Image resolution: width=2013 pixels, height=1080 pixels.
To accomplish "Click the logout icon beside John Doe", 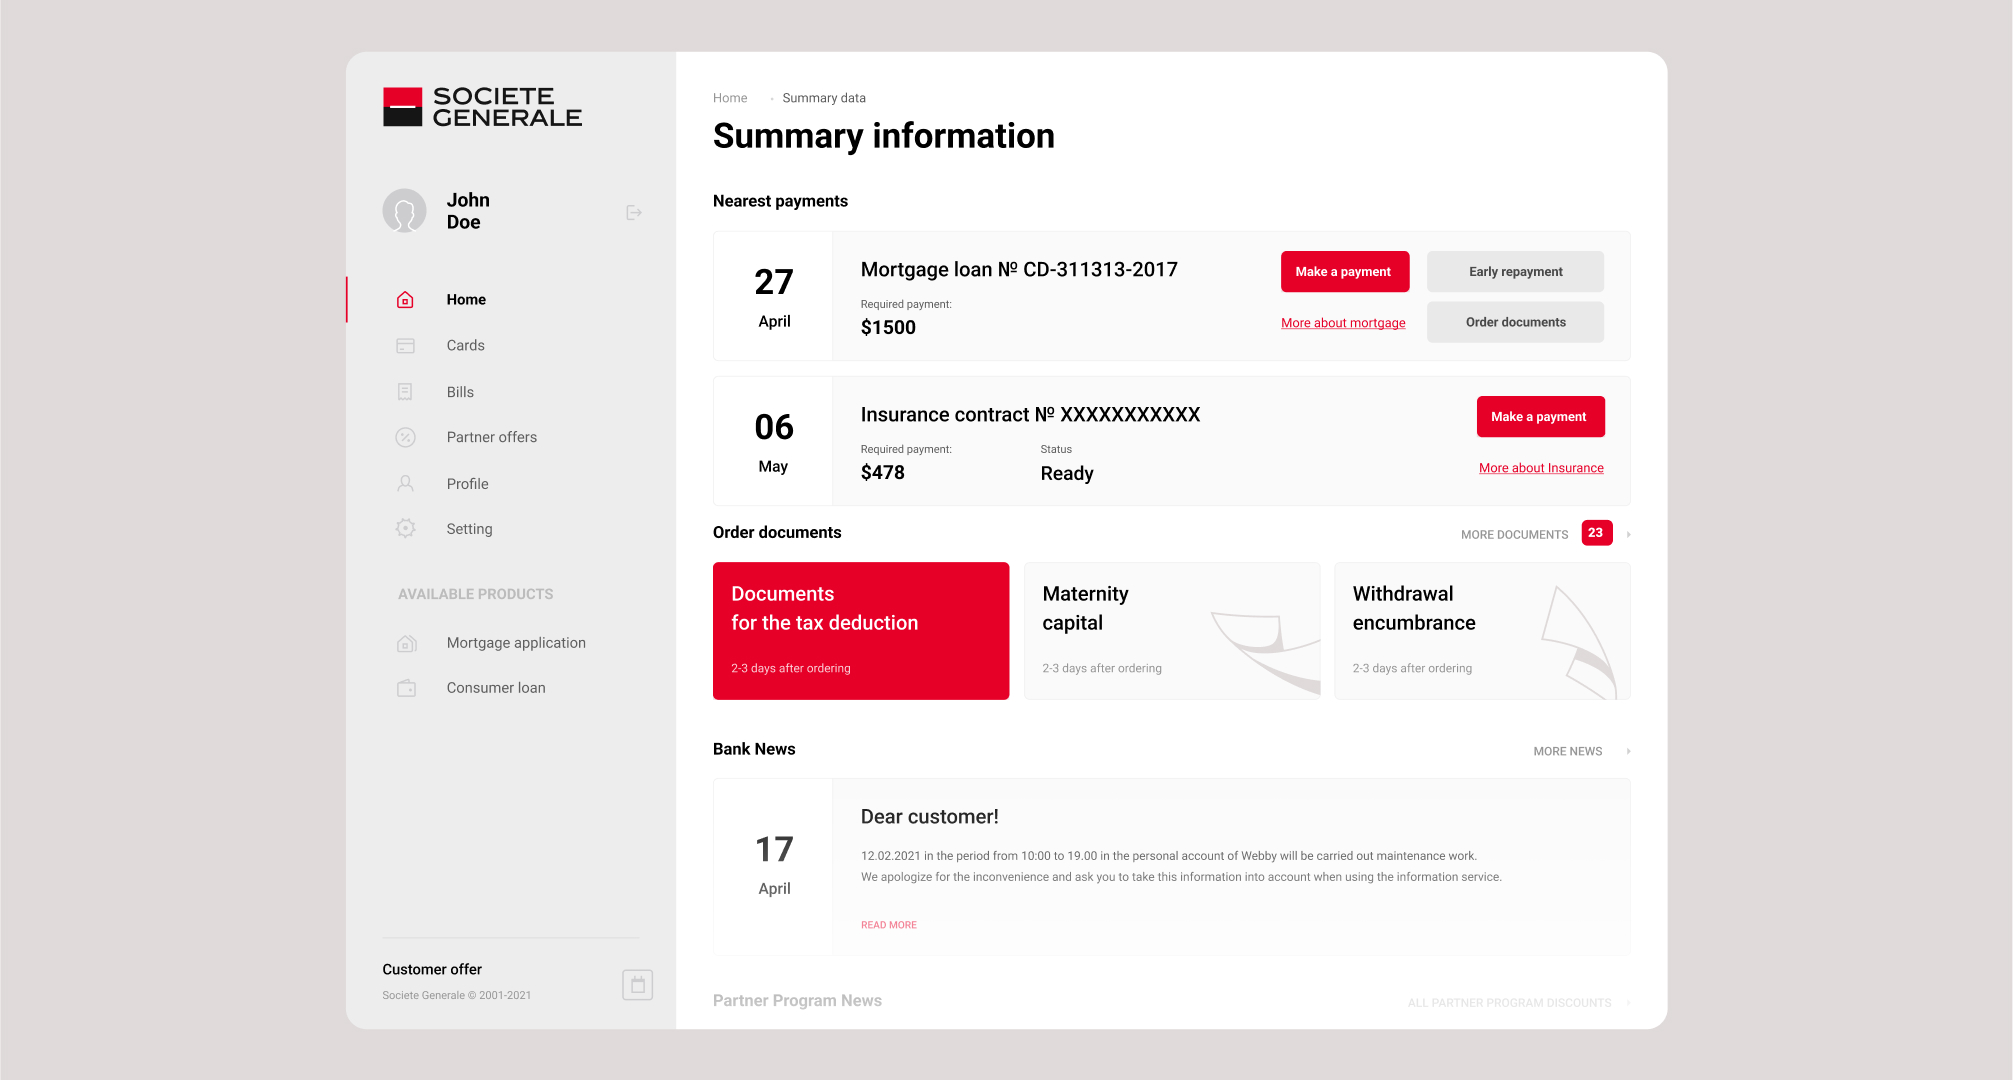I will click(x=633, y=212).
